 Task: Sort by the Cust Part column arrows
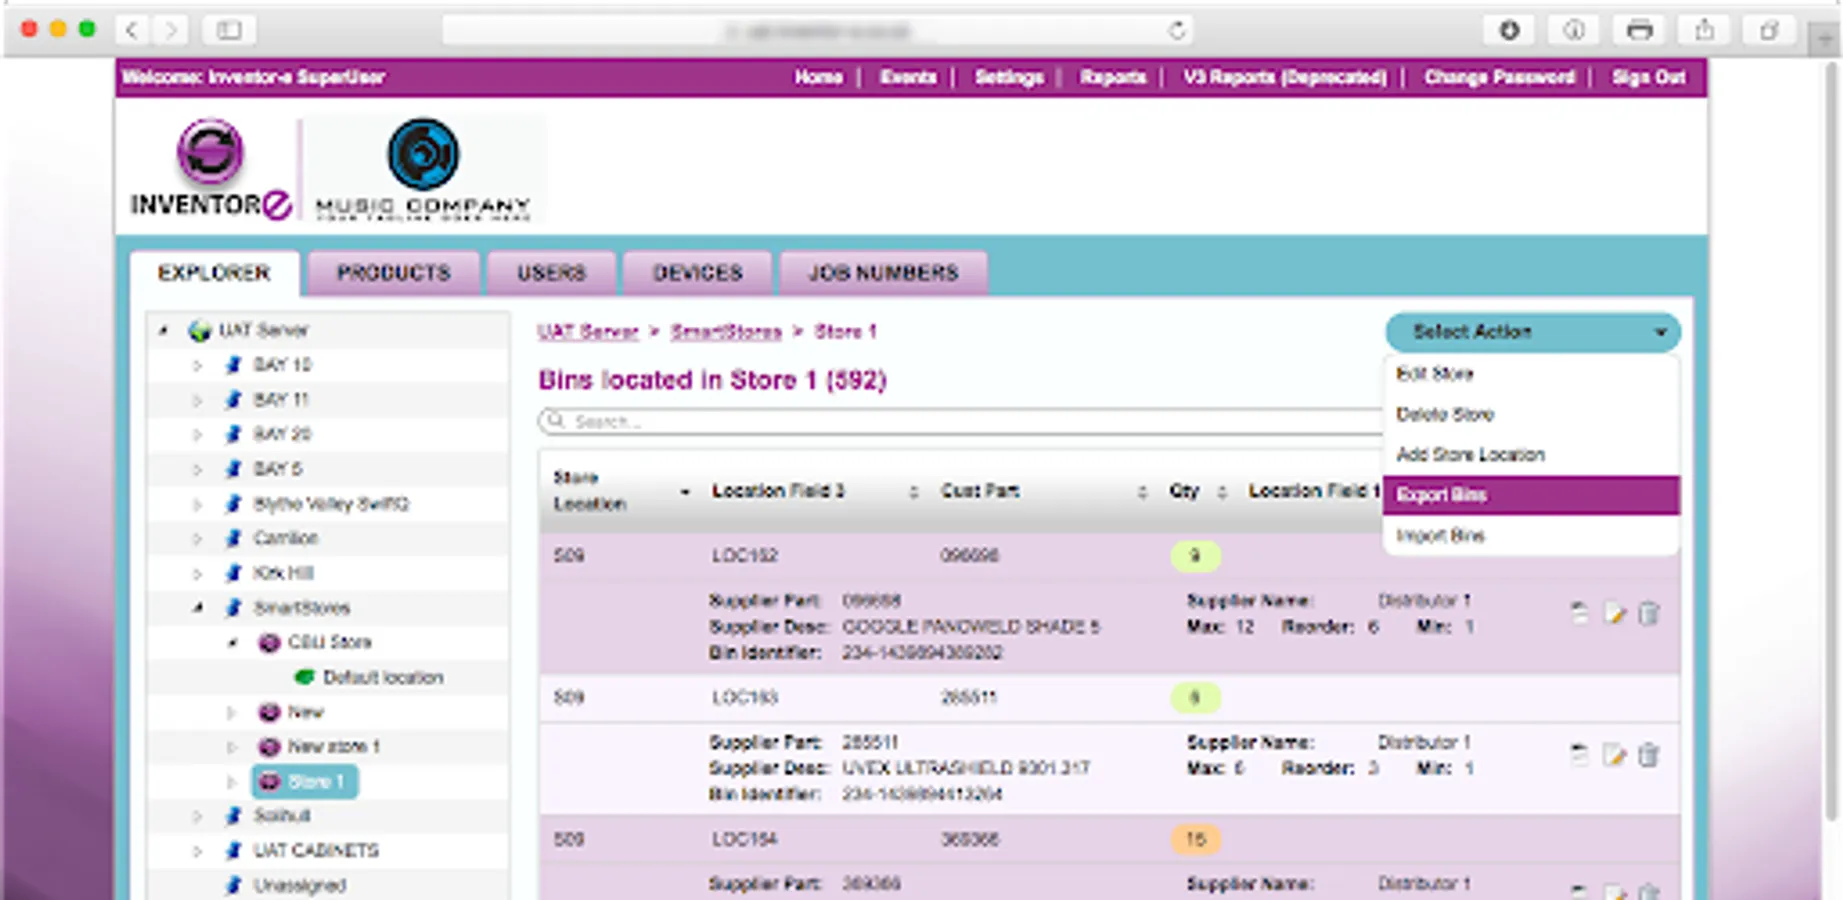1142,492
